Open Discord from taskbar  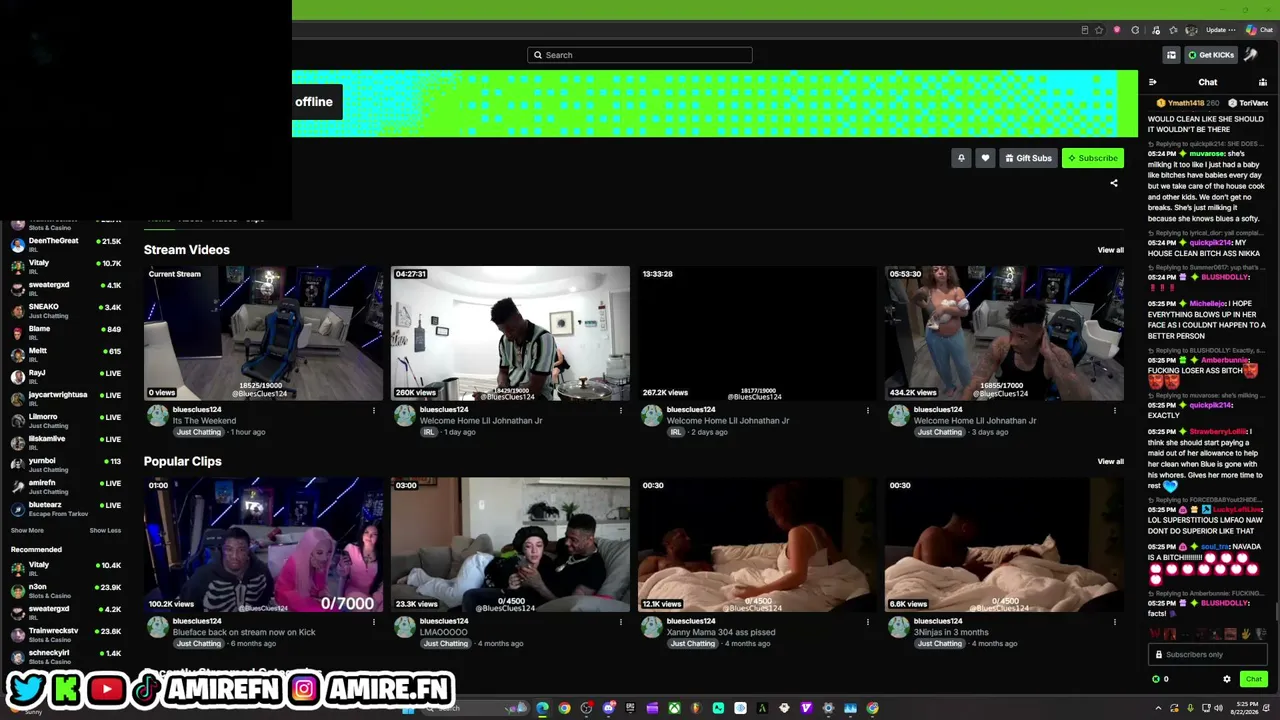[x=609, y=708]
